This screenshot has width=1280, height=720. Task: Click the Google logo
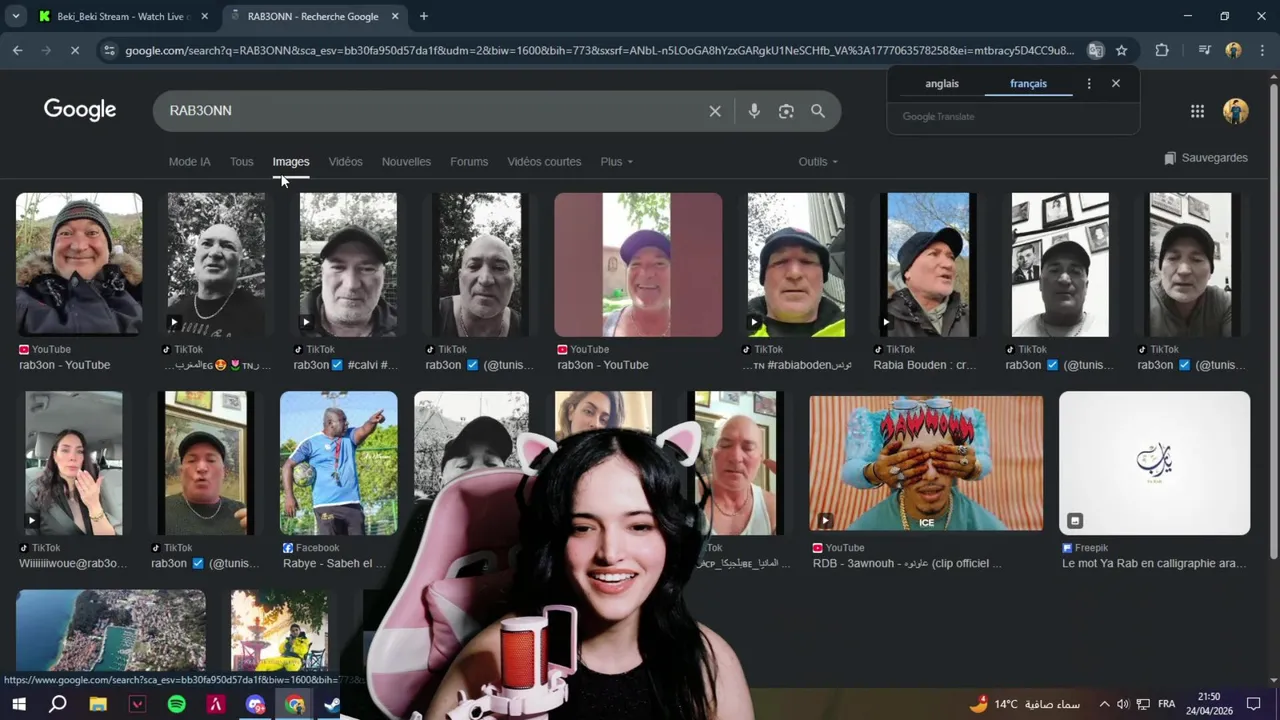pyautogui.click(x=80, y=110)
